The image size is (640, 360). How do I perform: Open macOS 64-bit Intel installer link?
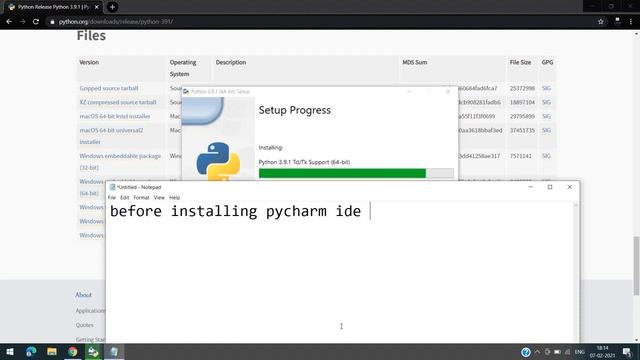tap(115, 116)
